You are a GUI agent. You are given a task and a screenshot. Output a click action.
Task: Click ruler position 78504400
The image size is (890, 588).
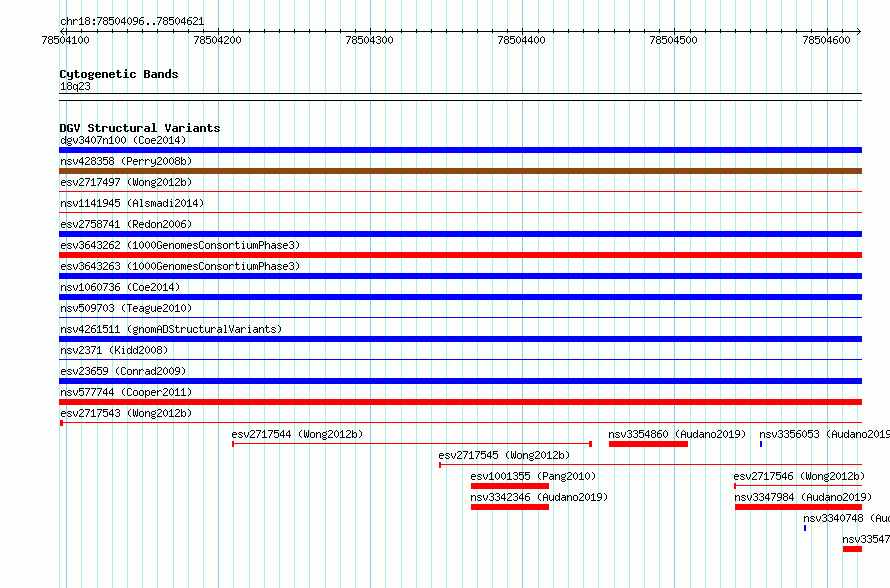(522, 40)
